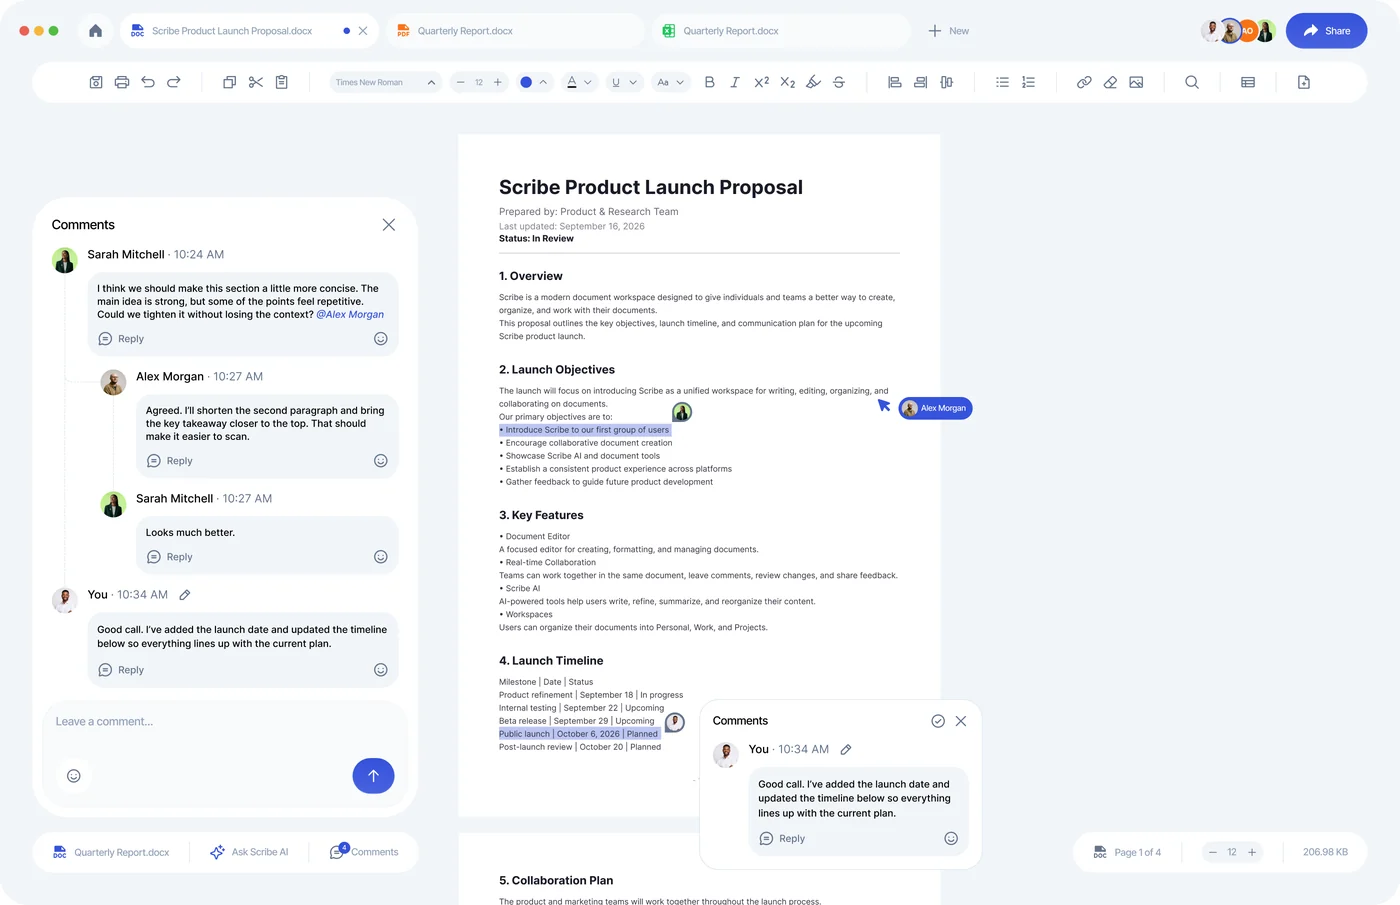1400x905 pixels.
Task: Click the blue text color circle
Action: pos(526,82)
